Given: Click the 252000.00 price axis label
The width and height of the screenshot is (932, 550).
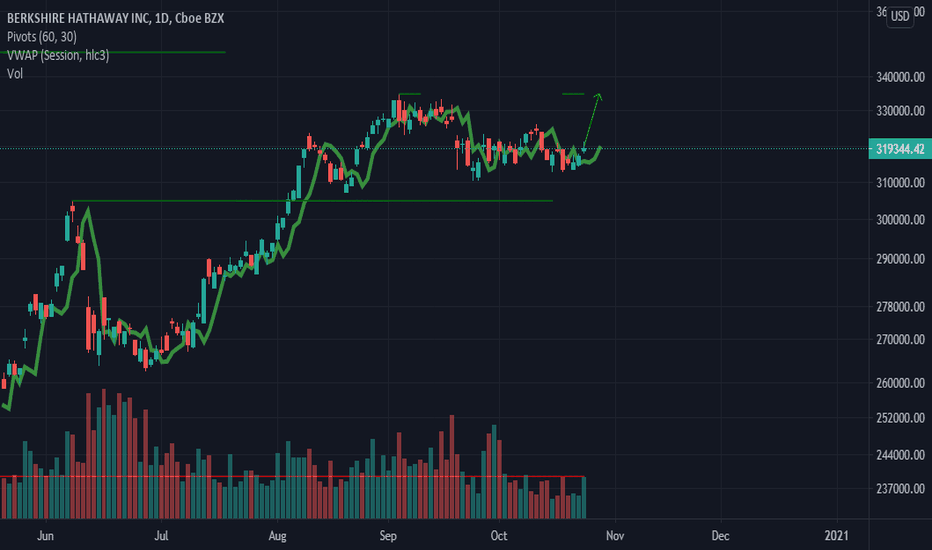Looking at the screenshot, I should pos(900,418).
